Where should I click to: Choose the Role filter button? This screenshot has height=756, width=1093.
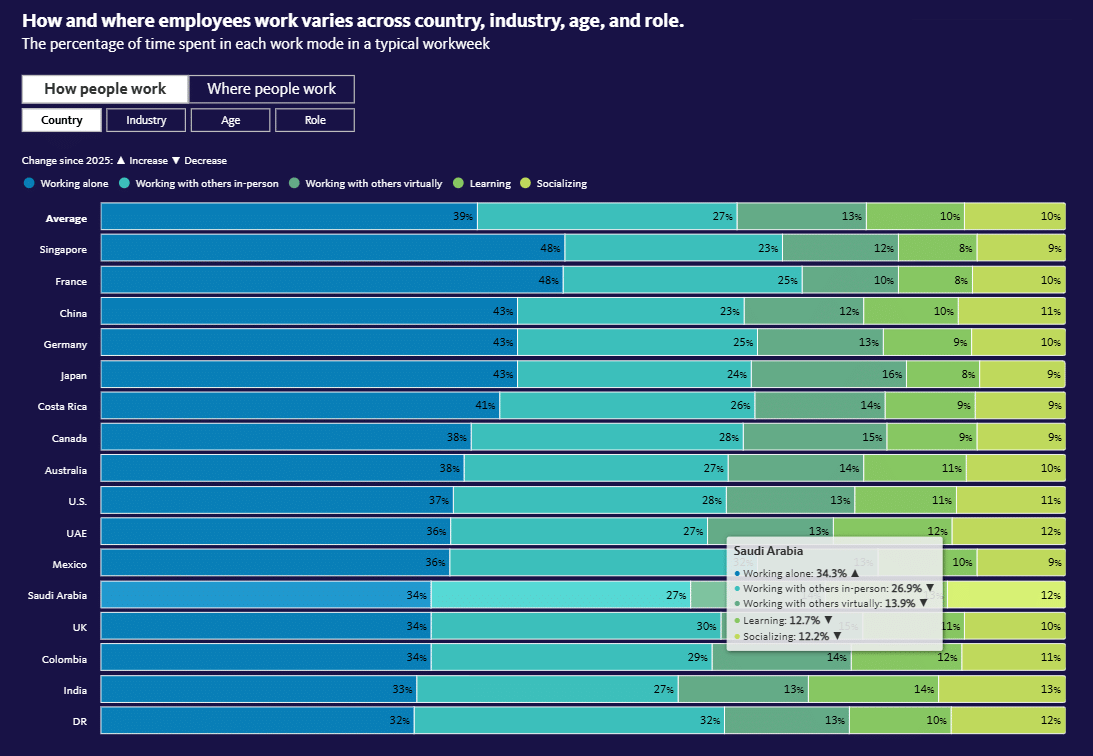click(x=315, y=120)
